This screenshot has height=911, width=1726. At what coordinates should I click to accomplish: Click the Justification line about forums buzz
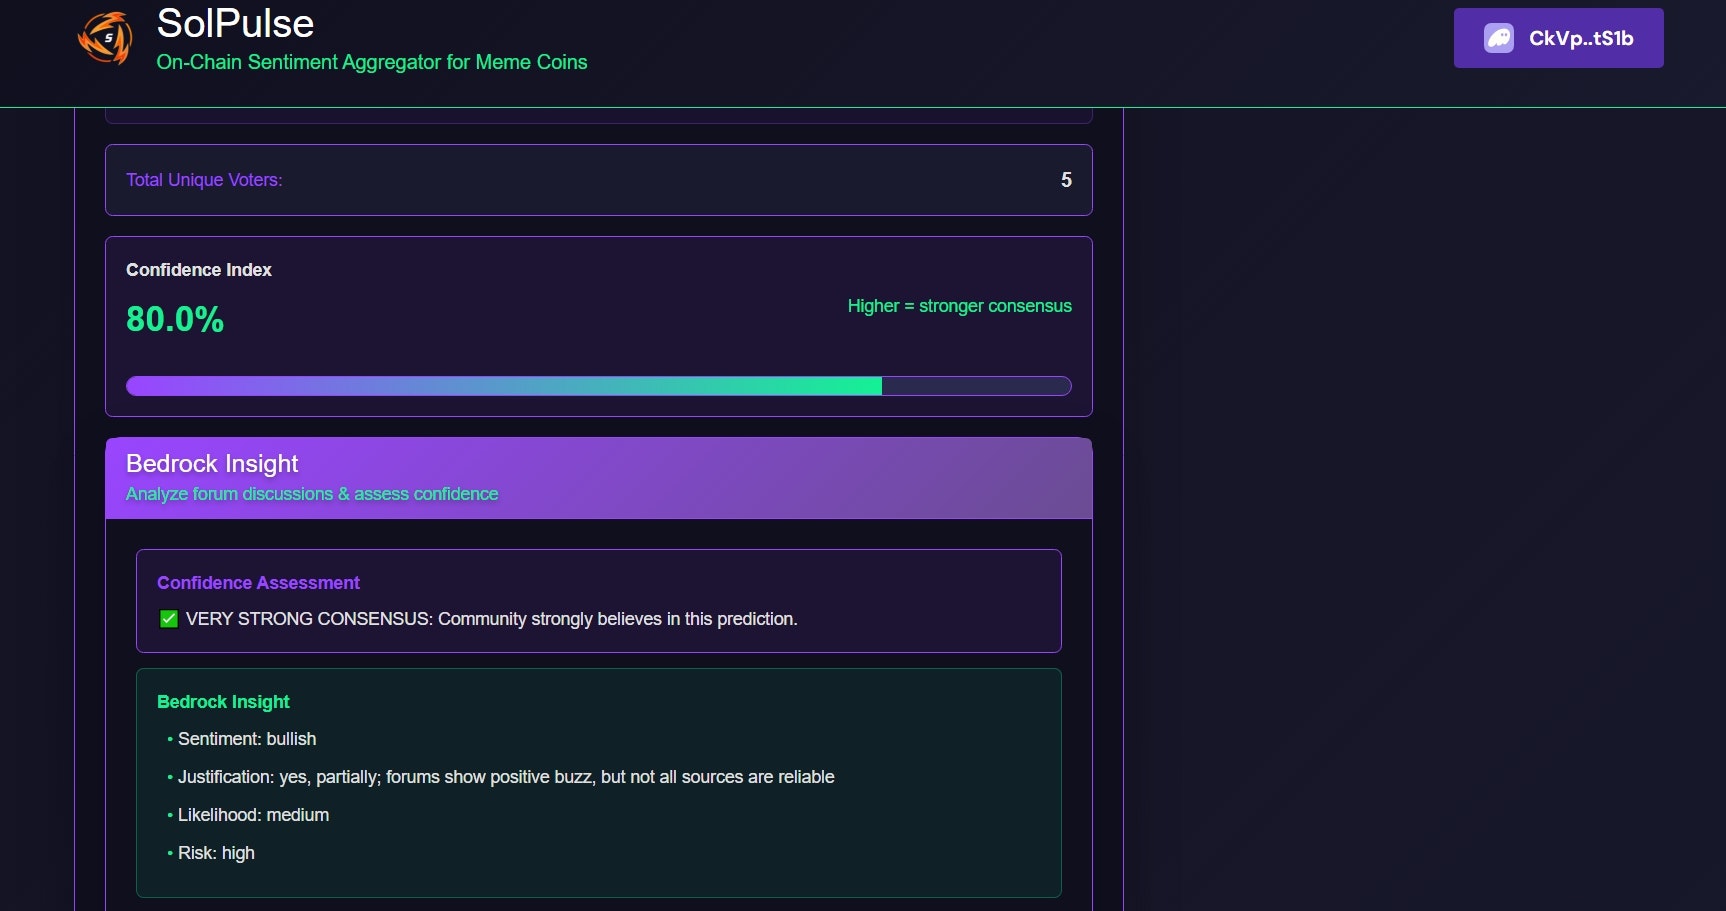tap(506, 777)
